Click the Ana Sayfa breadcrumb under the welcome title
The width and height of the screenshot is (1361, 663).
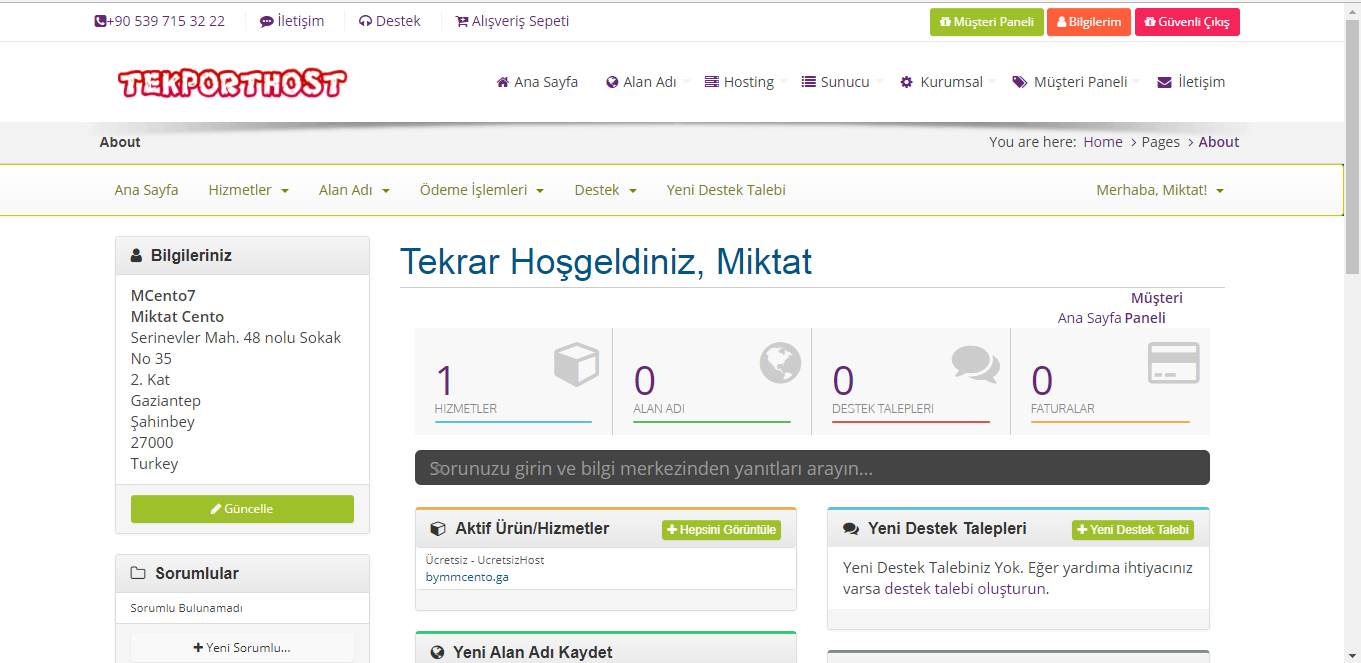1089,318
